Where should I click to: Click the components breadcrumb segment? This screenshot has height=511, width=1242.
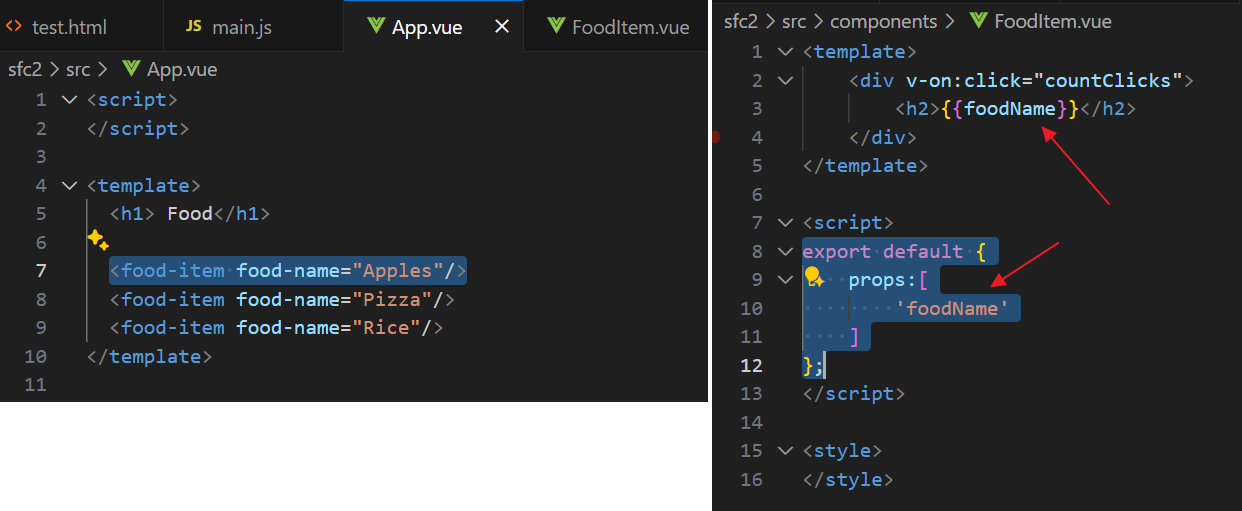click(884, 21)
